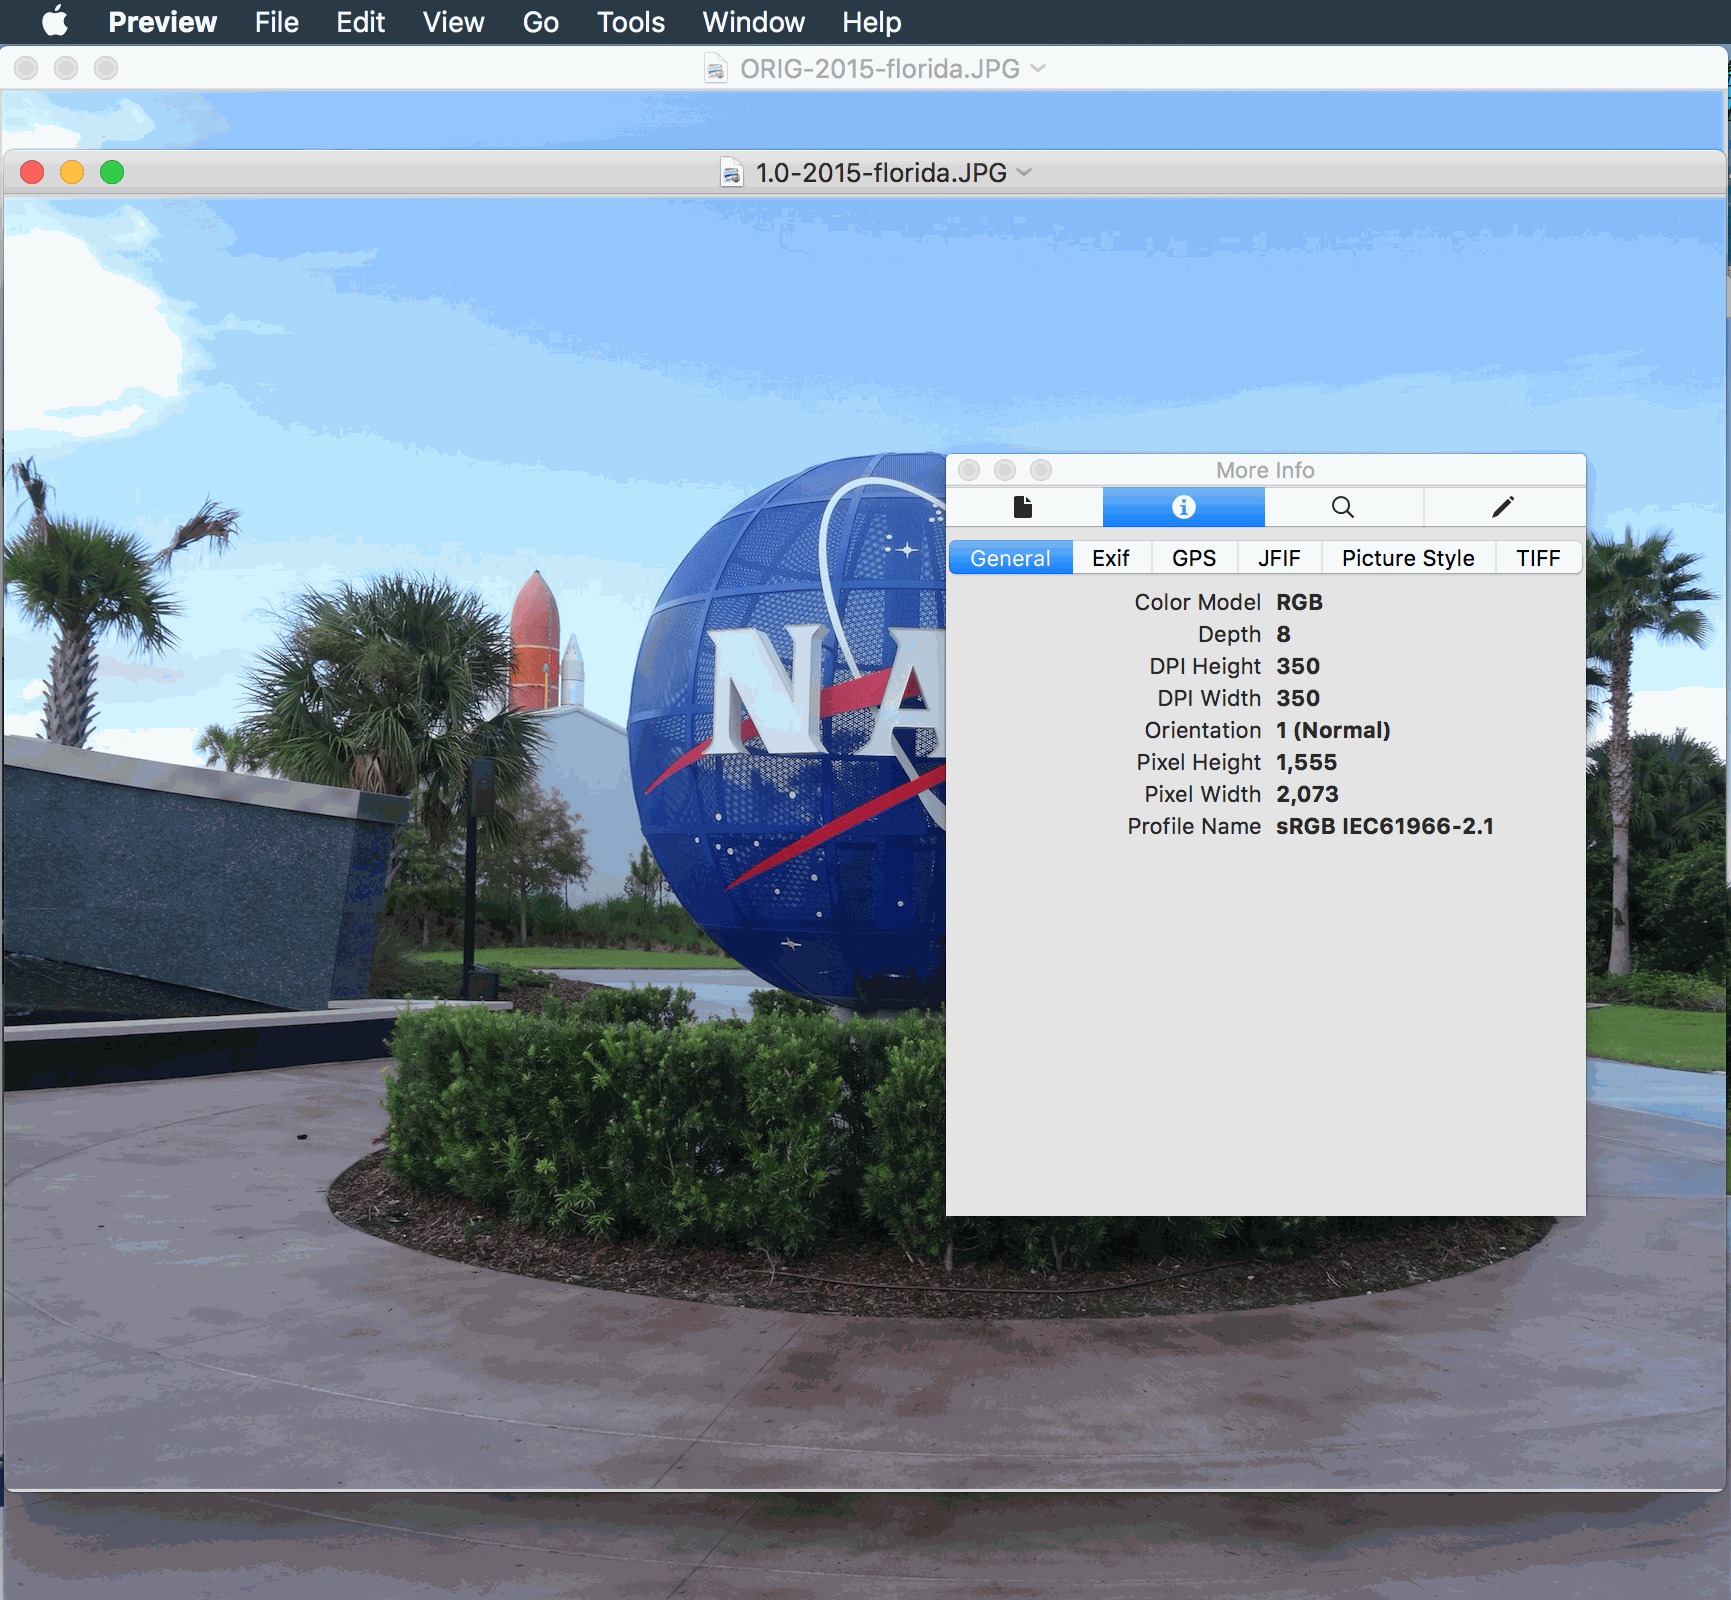Image resolution: width=1731 pixels, height=1600 pixels.
Task: Click the DPI Height value 350
Action: click(1298, 666)
